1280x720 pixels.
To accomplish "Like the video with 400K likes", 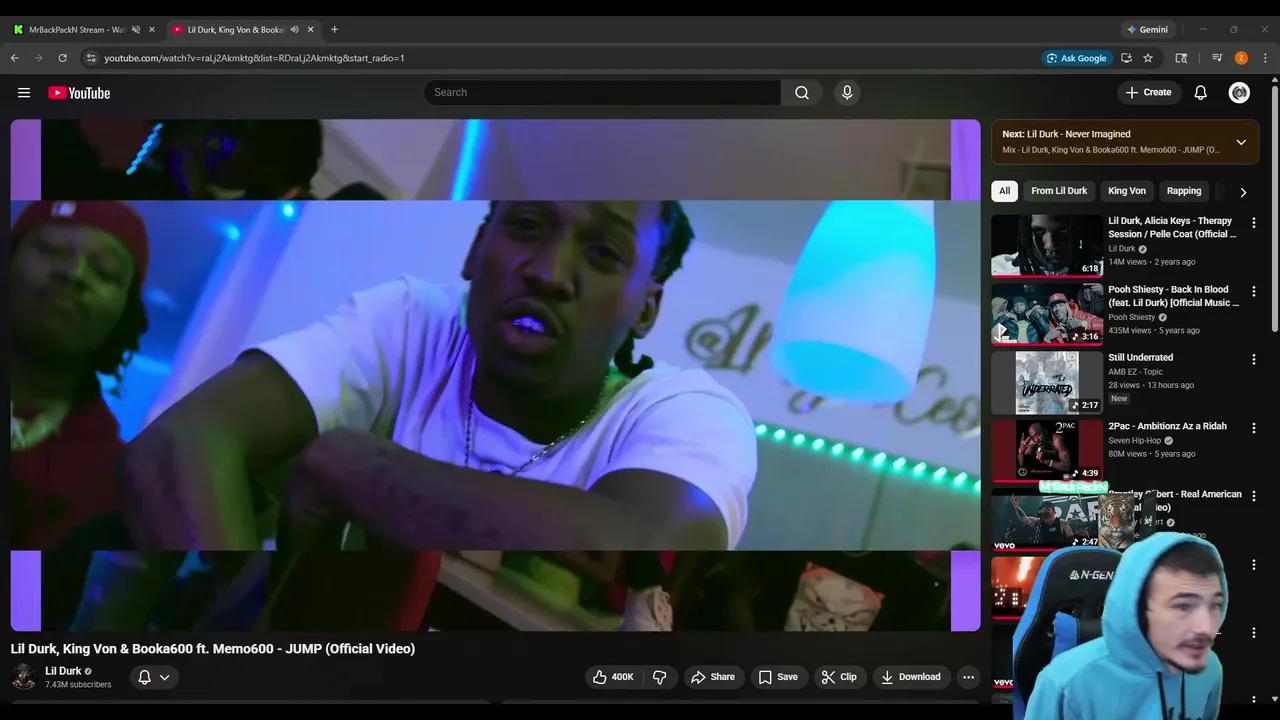I will [612, 677].
